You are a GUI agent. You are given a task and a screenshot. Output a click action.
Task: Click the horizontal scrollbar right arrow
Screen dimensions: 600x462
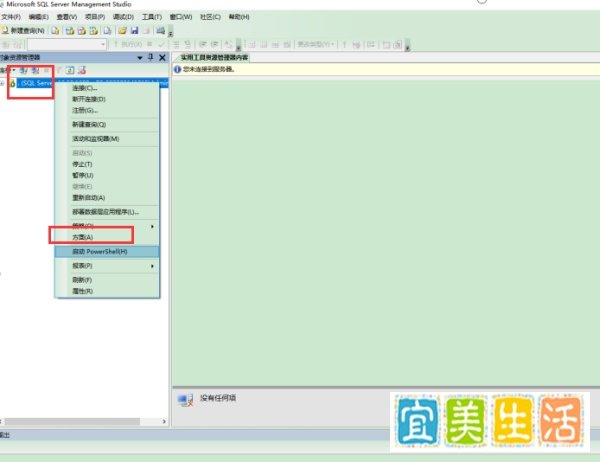pyautogui.click(x=164, y=421)
